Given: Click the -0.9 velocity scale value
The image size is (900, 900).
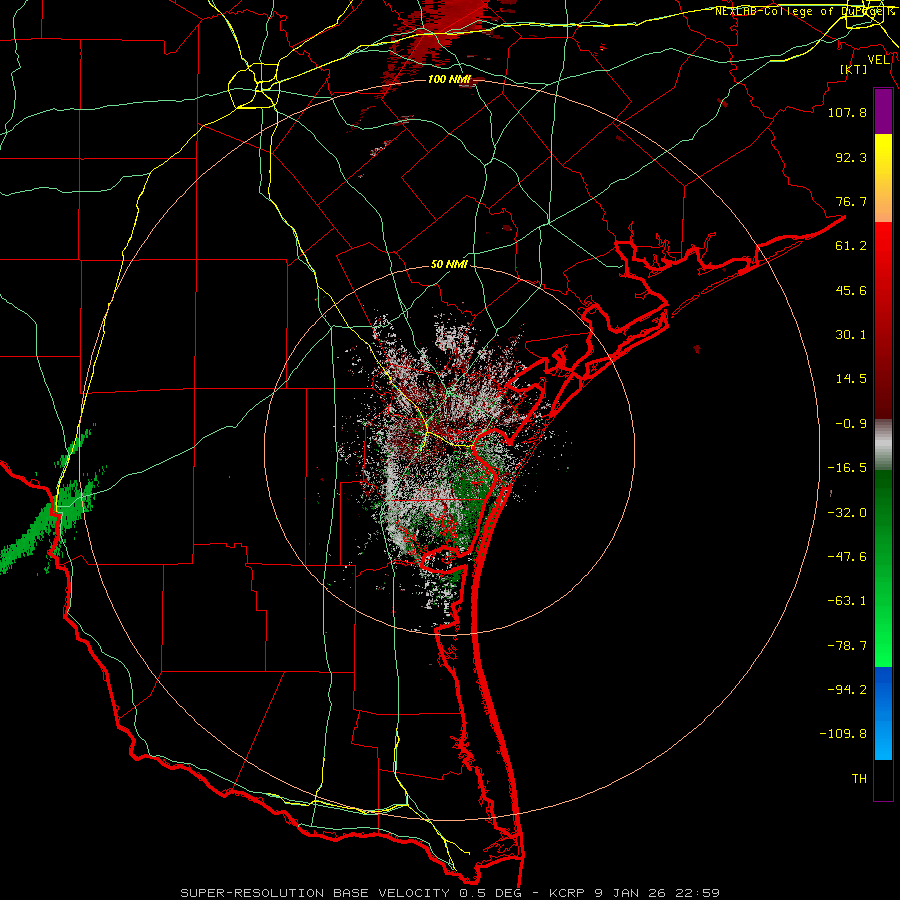Looking at the screenshot, I should pos(851,424).
